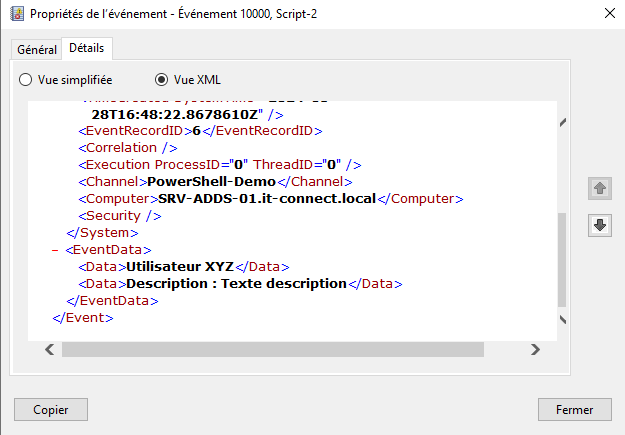Select the Vue XML radio button

pos(161,79)
